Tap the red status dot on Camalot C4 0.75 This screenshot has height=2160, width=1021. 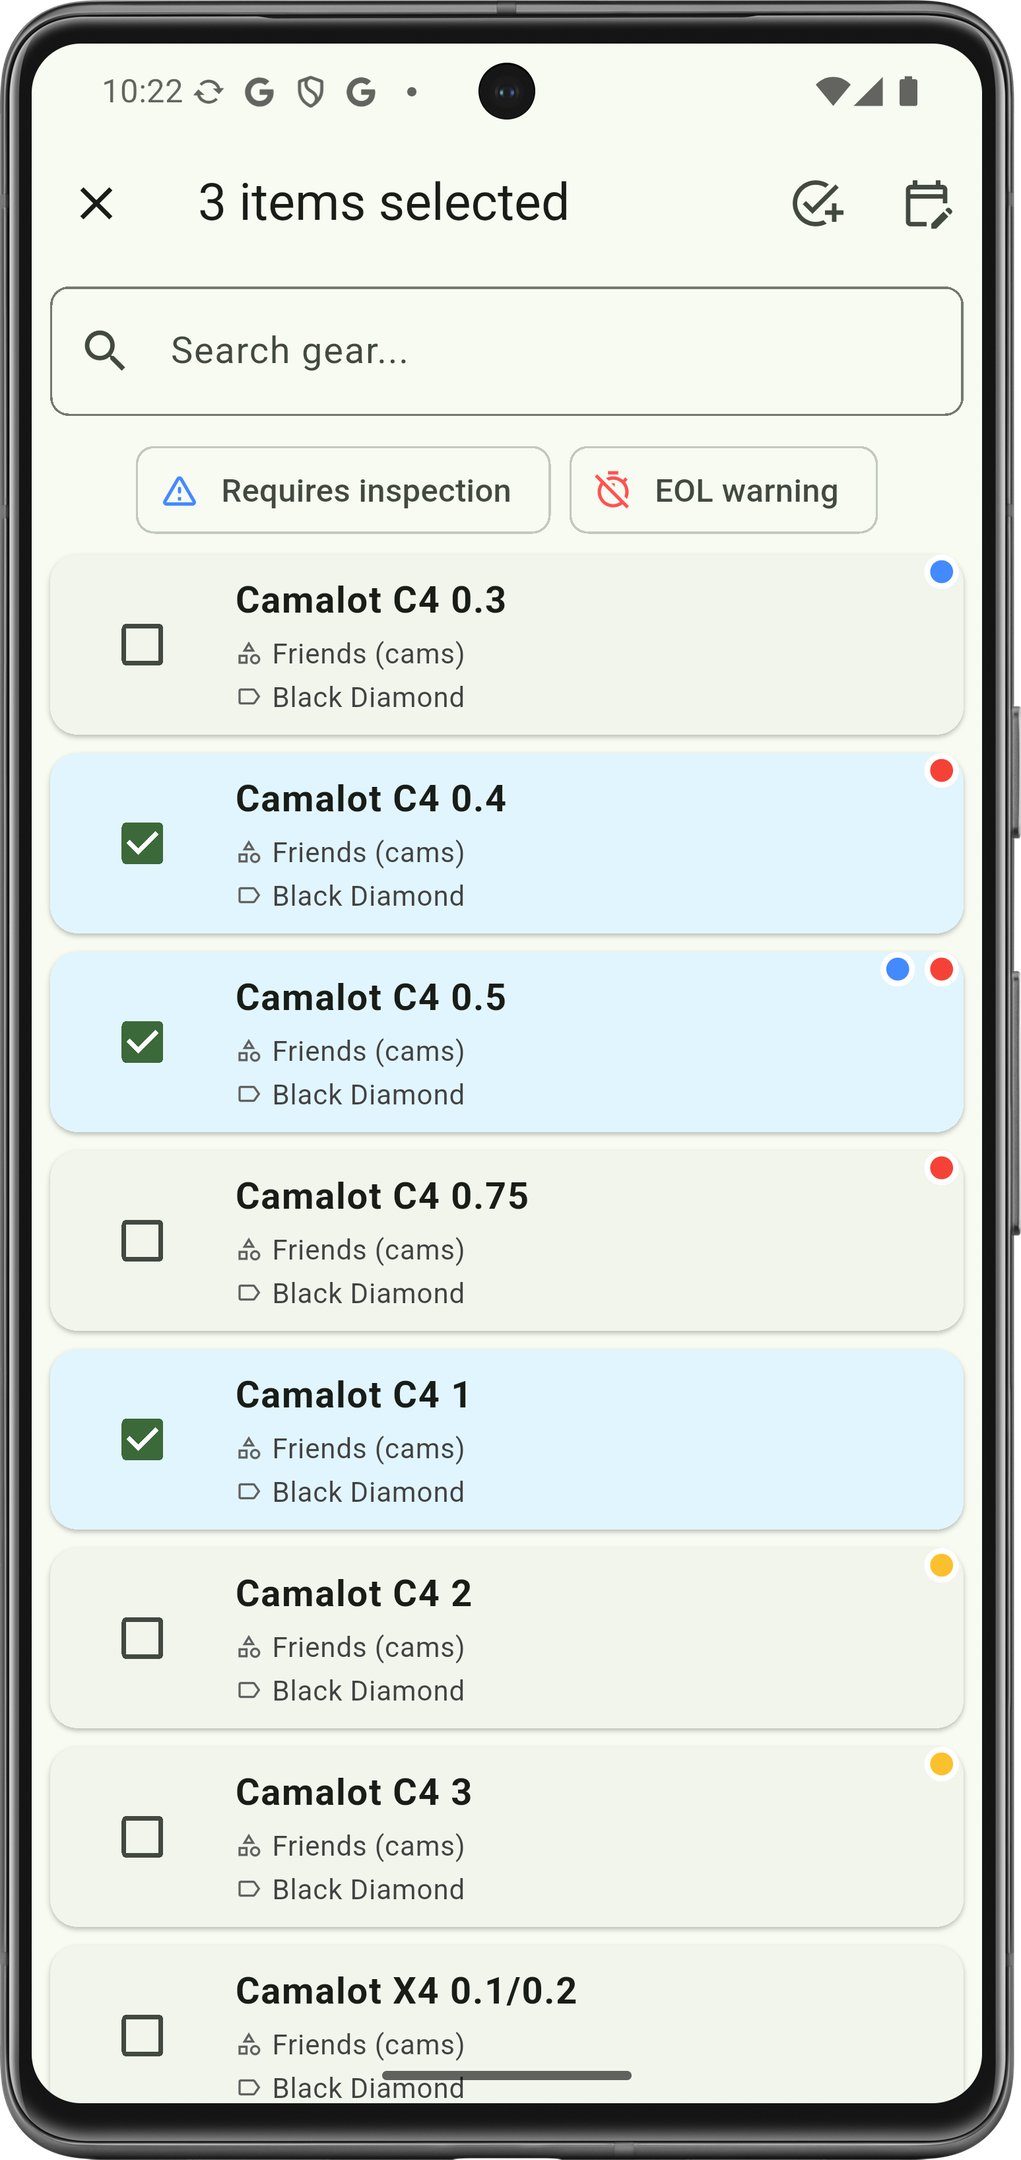point(941,1168)
